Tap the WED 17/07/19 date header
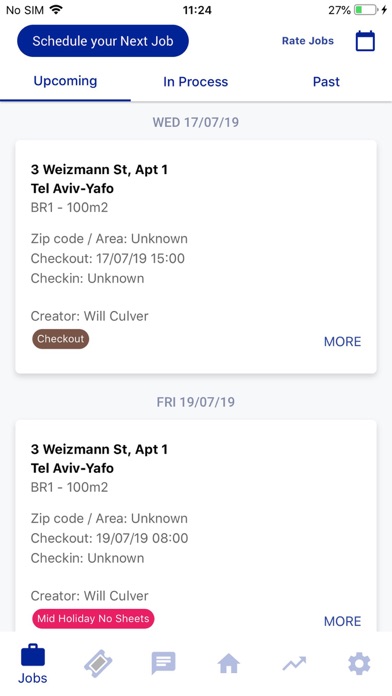Image resolution: width=392 pixels, height=696 pixels. [195, 122]
